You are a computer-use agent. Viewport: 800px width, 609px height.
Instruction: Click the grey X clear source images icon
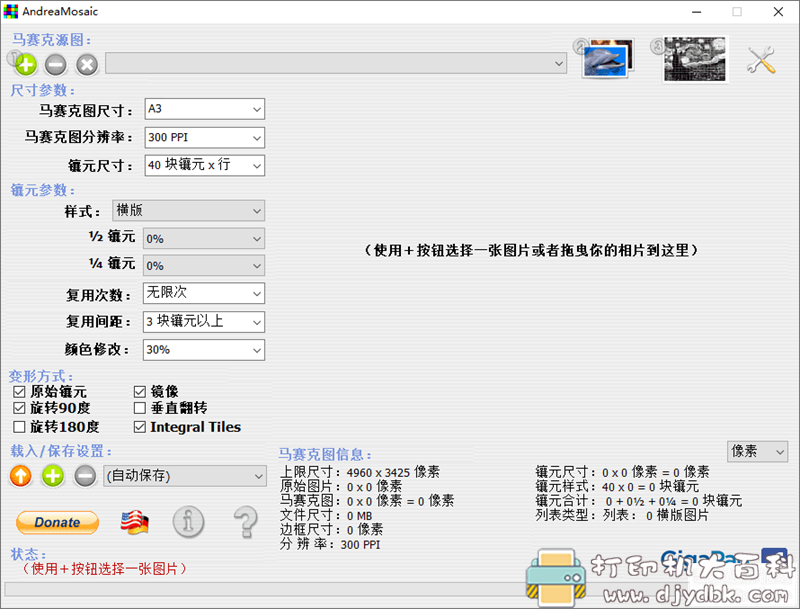(87, 65)
